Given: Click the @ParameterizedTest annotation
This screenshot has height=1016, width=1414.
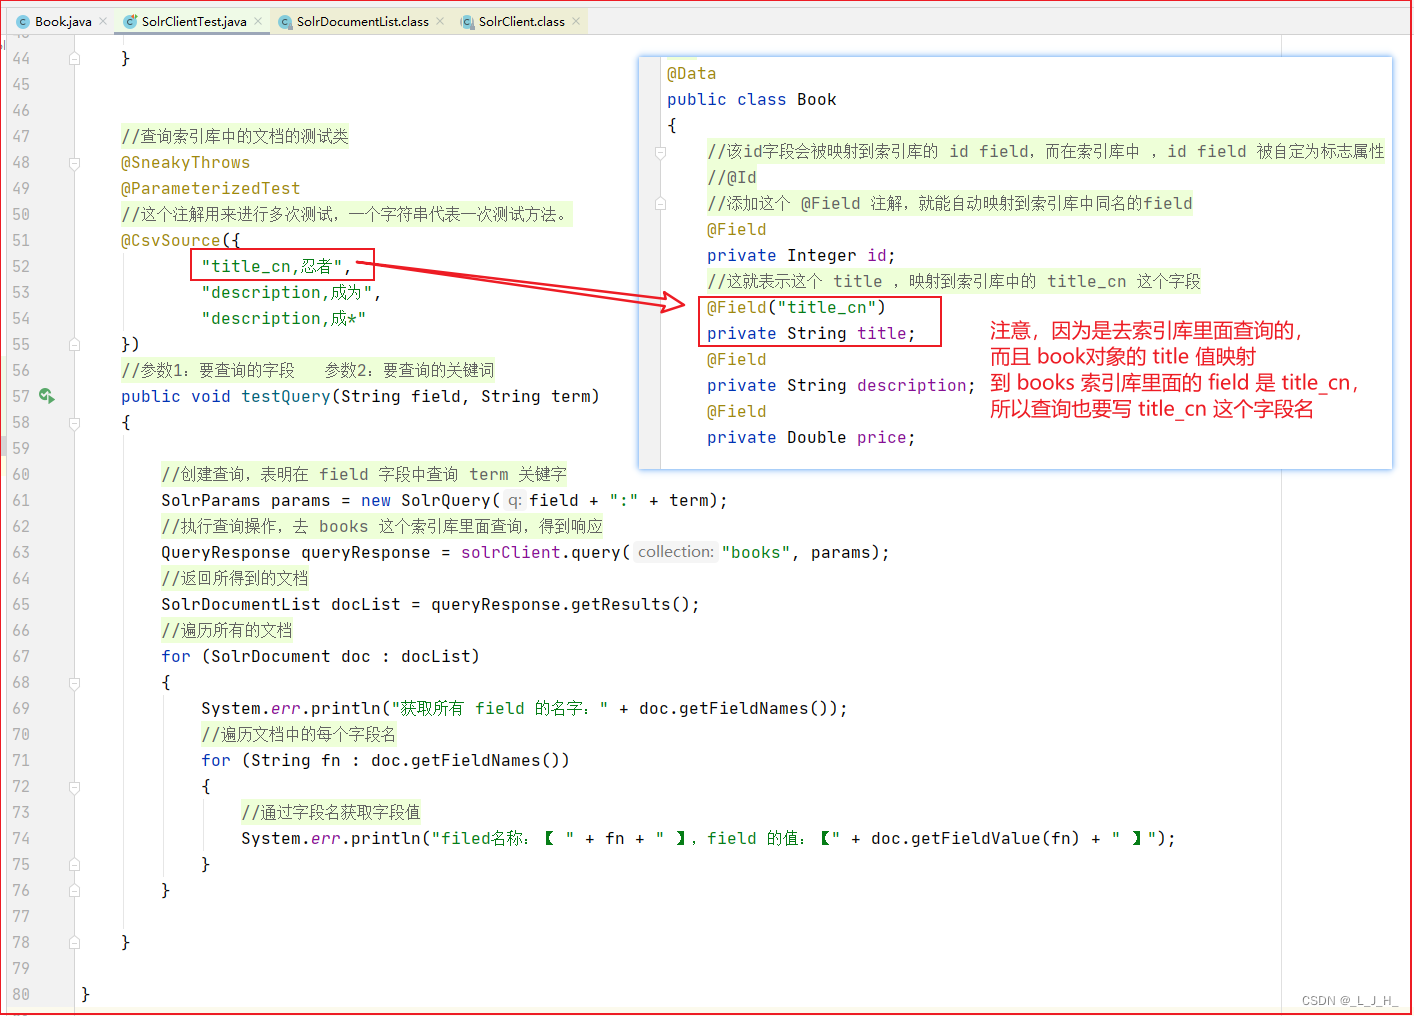Looking at the screenshot, I should (211, 188).
